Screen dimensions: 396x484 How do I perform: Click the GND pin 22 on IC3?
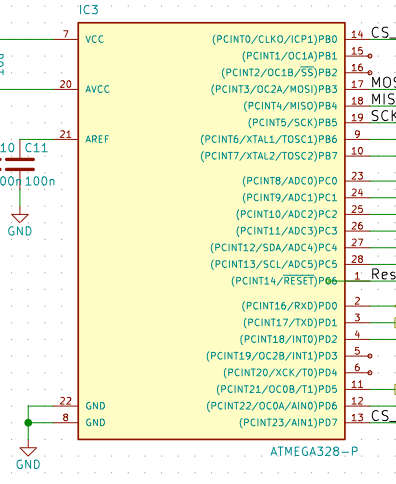66,406
